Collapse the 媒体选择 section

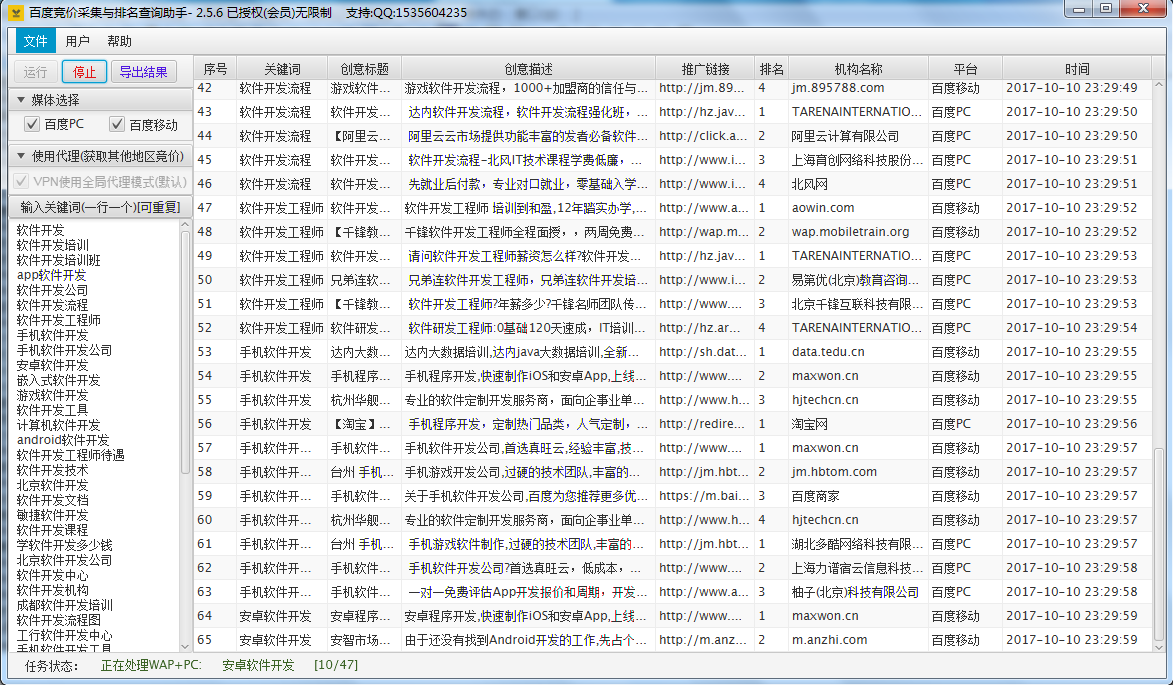[x=21, y=99]
